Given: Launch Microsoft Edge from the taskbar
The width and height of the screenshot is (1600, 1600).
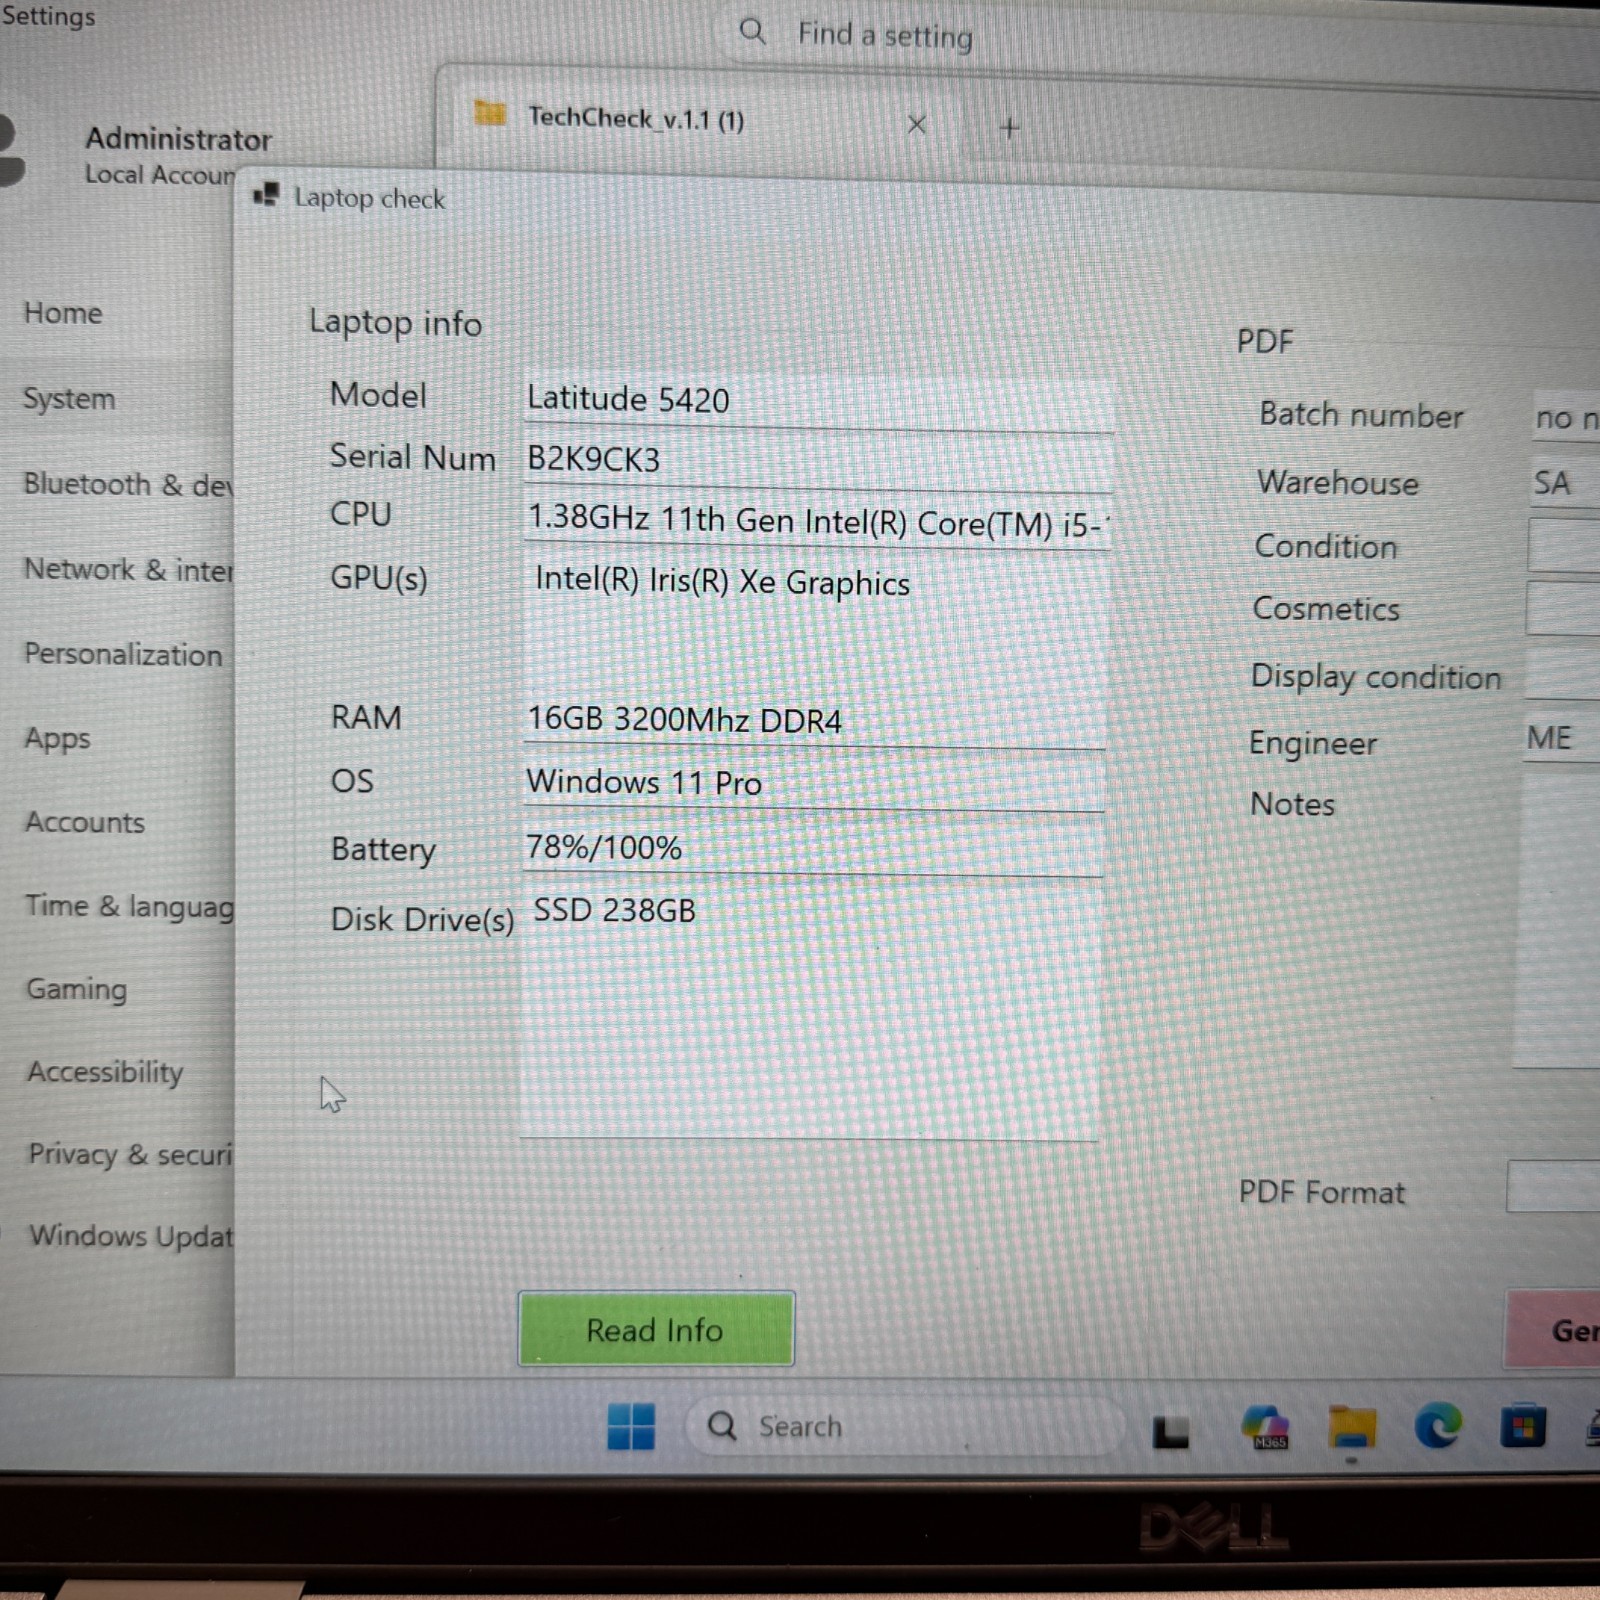Looking at the screenshot, I should [1438, 1426].
